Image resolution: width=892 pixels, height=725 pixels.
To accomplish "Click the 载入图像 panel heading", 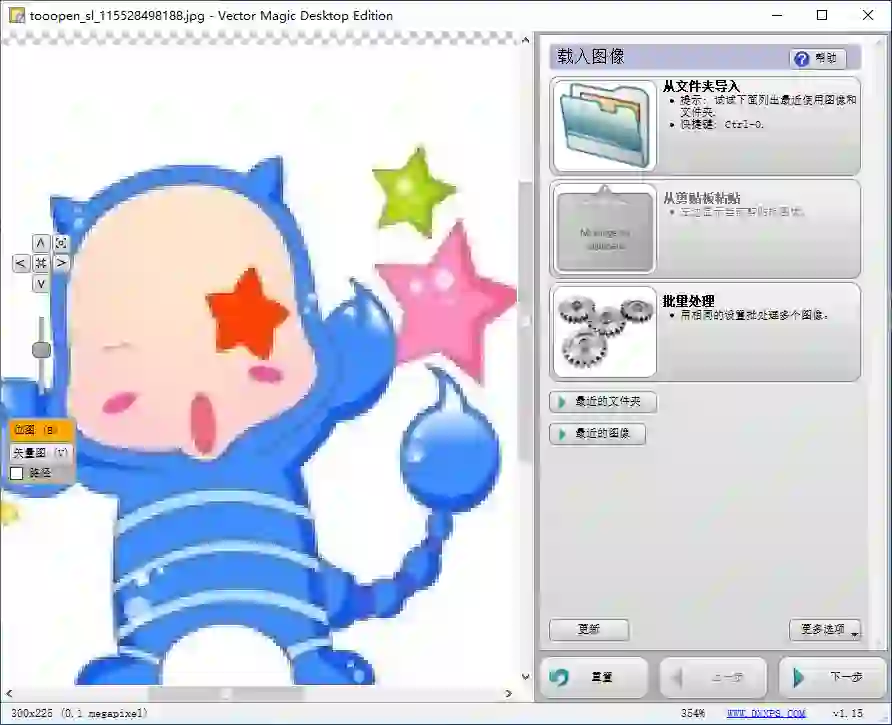I will [590, 57].
